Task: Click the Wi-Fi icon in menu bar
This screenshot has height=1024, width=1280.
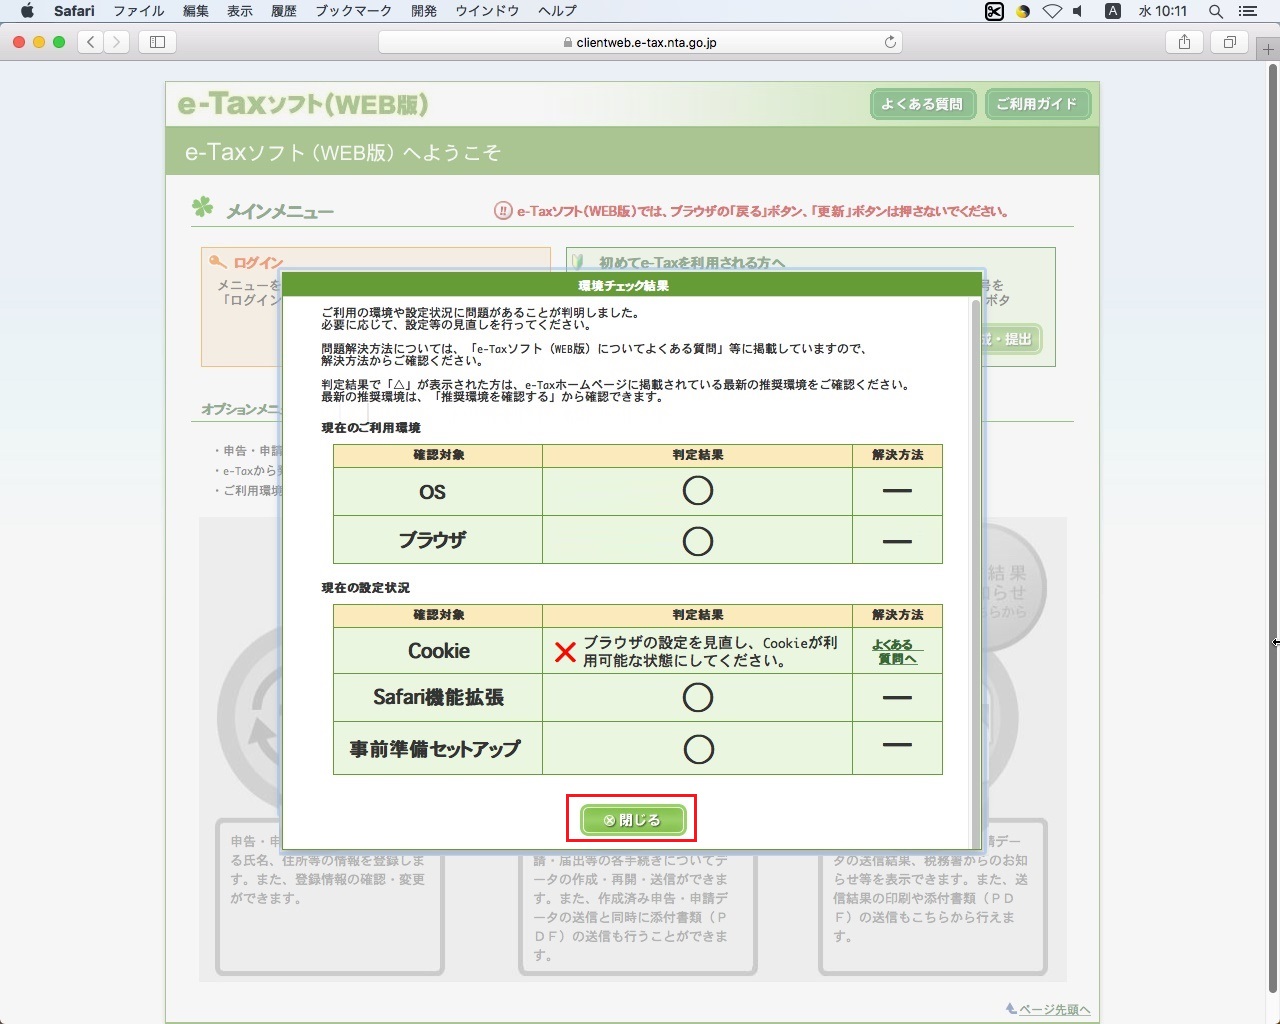Action: pyautogui.click(x=1052, y=11)
